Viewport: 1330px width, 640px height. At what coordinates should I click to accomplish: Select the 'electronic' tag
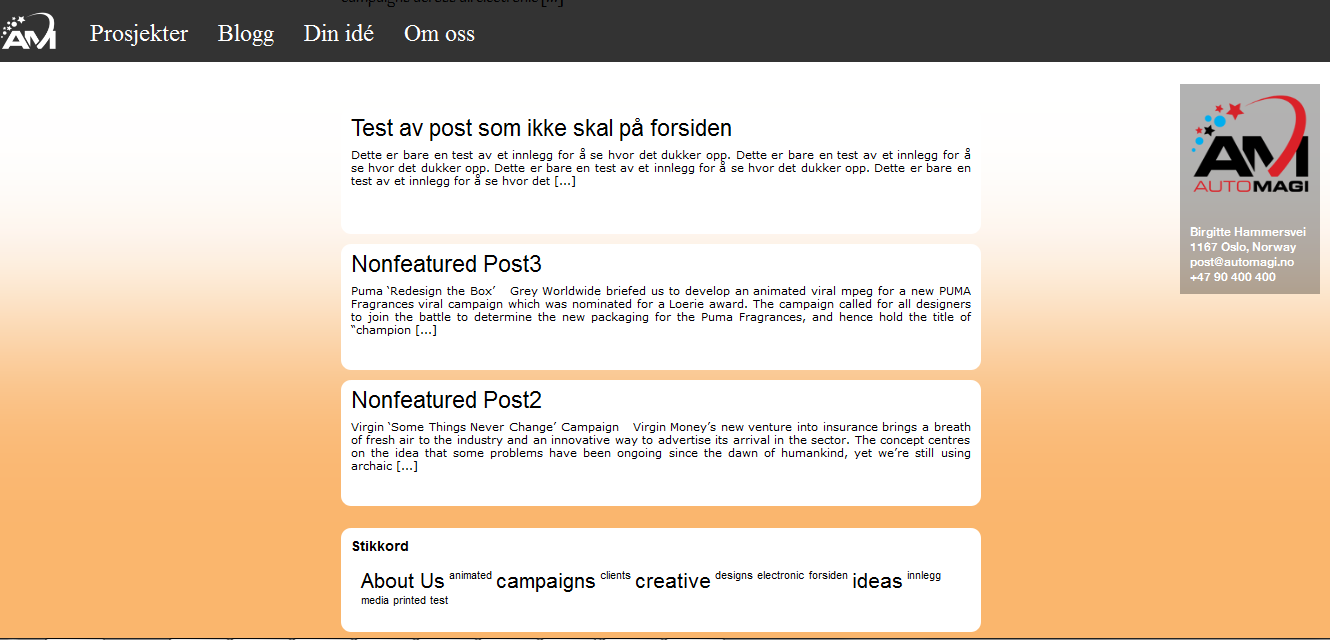pos(780,575)
